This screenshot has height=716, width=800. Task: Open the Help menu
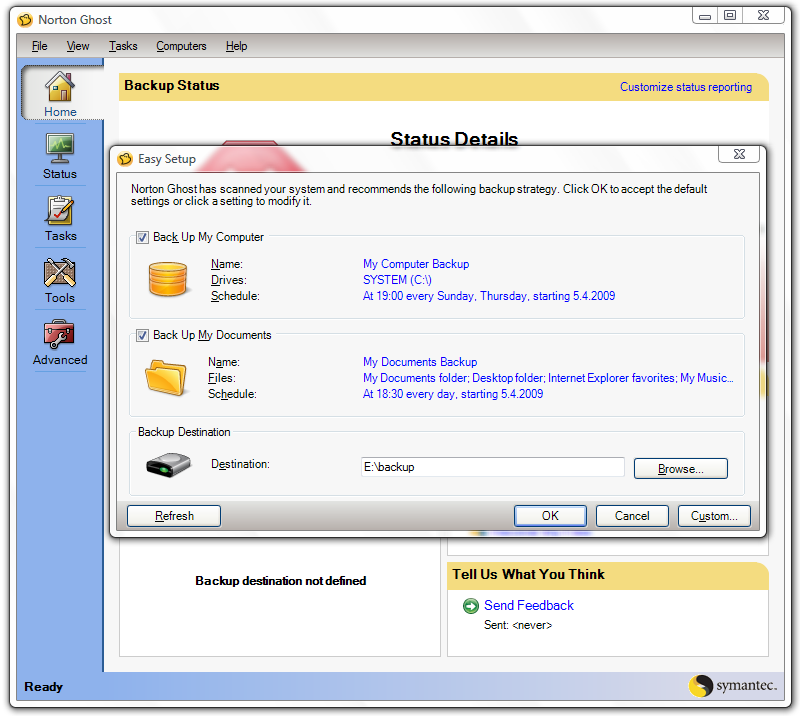(236, 46)
